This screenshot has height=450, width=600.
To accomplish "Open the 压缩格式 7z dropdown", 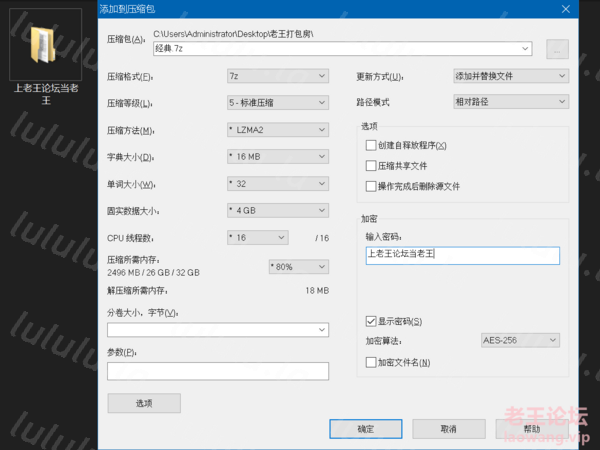I will coord(277,76).
